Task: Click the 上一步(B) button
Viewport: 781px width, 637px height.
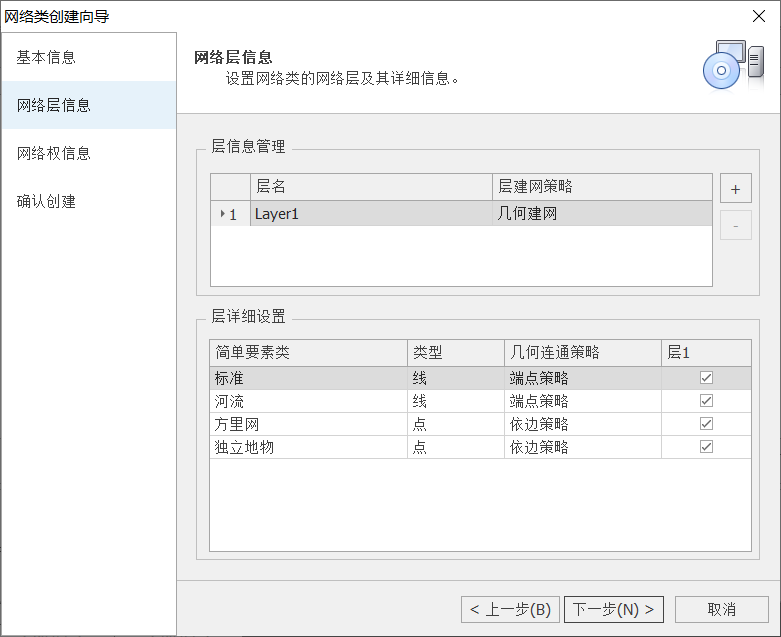Action: [510, 609]
